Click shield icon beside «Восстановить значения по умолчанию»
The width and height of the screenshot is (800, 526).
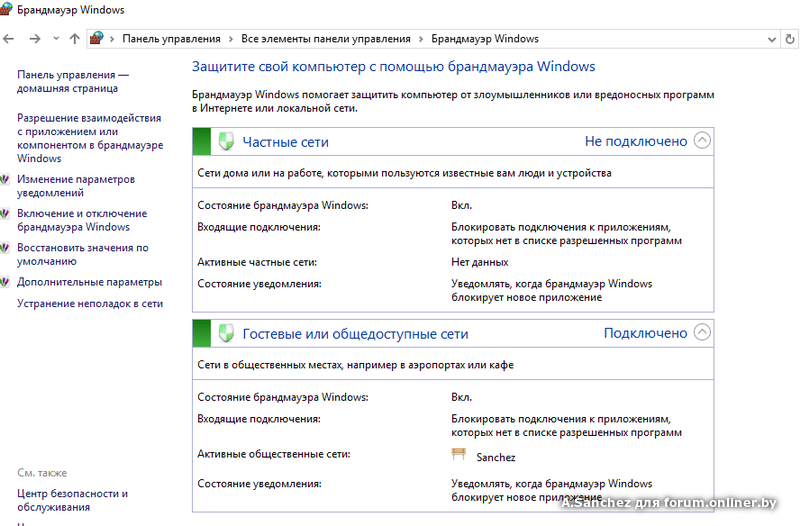[x=5, y=248]
